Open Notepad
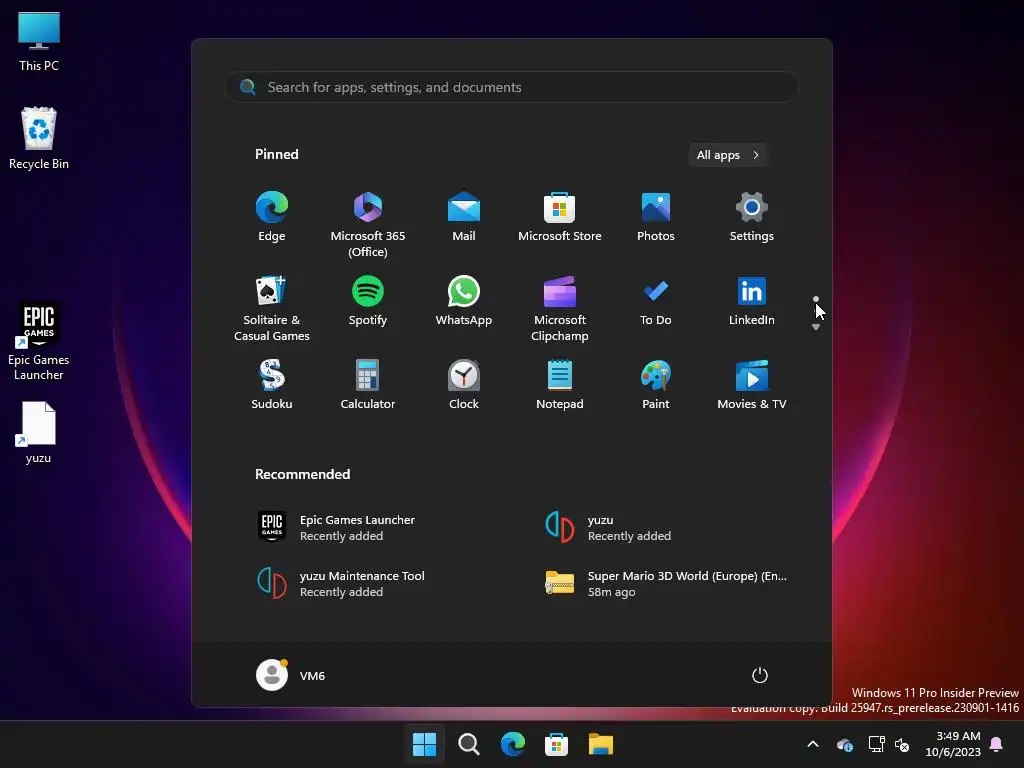The width and height of the screenshot is (1024, 768). (560, 385)
